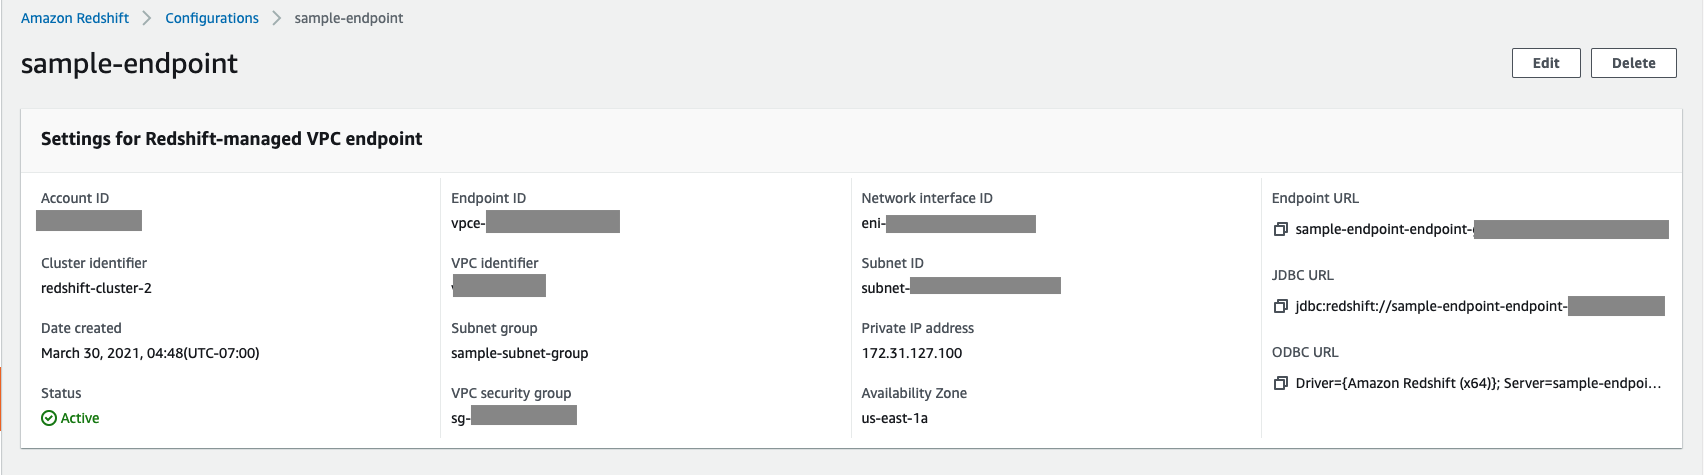
Task: Click the sg- VPC security group value
Action: coord(513,417)
